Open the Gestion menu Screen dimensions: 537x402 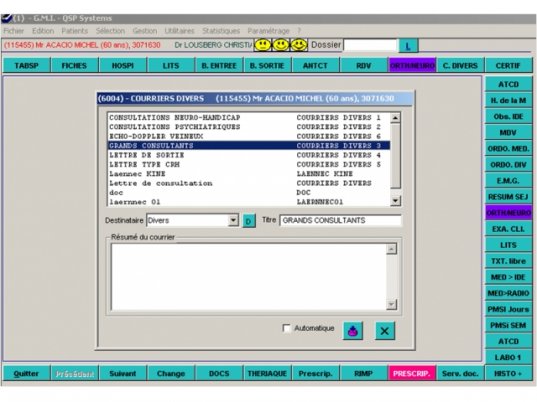click(x=145, y=31)
